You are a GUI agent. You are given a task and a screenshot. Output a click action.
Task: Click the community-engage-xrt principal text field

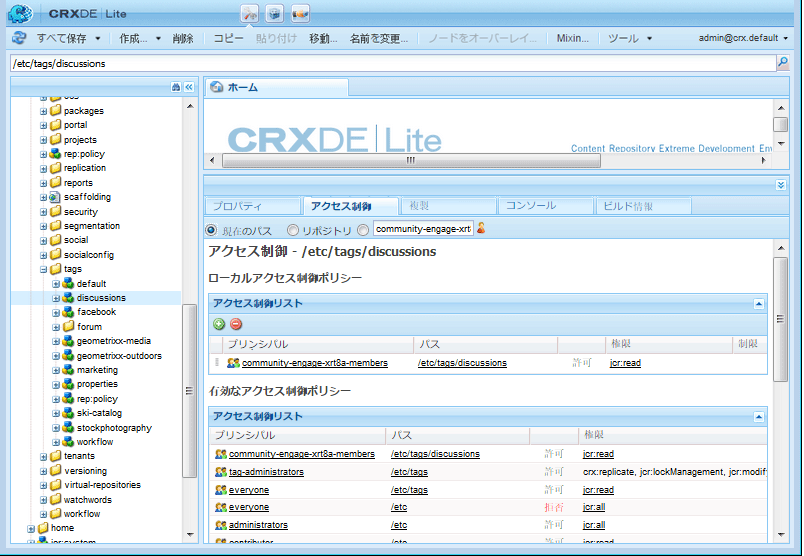tap(424, 229)
